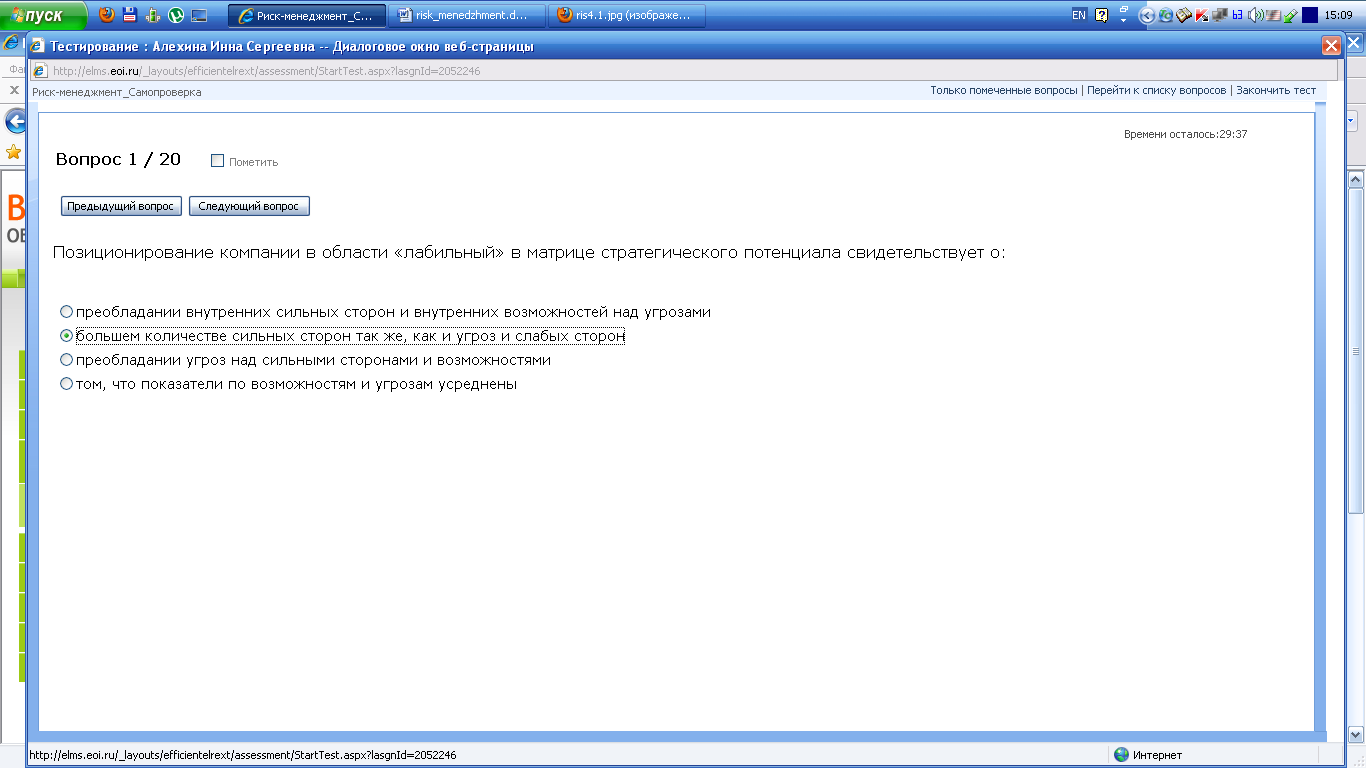Screen dimensions: 1366x768
Task: Click the clock showing 15:09
Action: click(x=1338, y=15)
